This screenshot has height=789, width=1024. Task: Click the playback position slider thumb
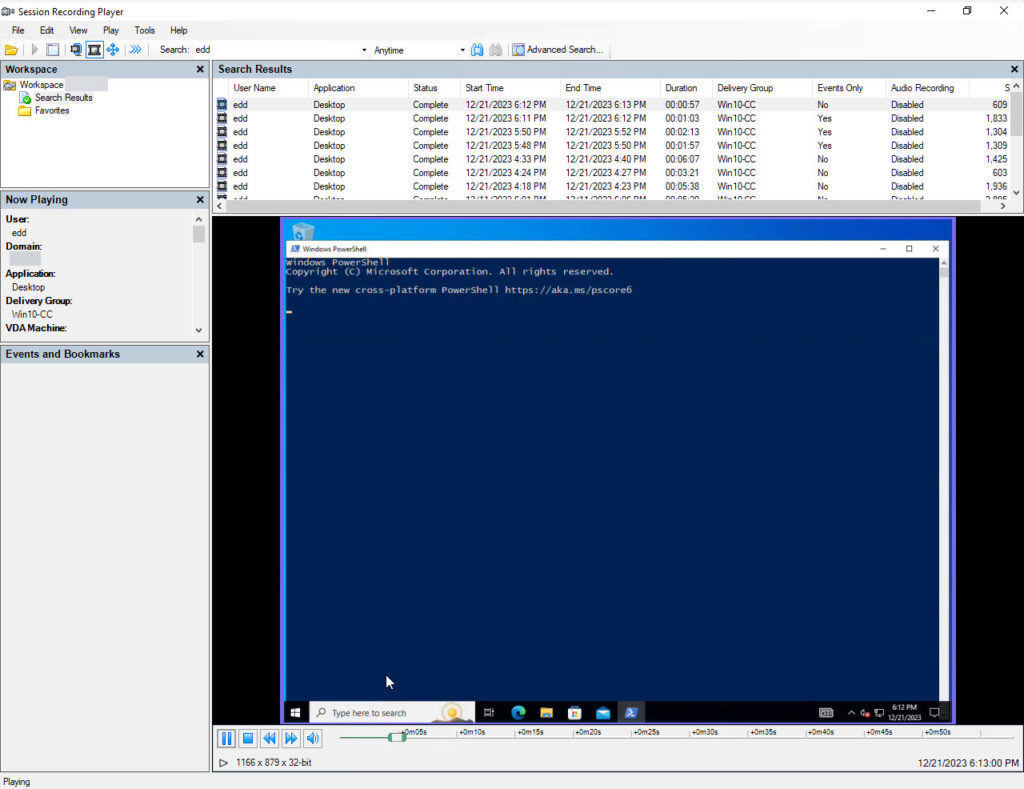(396, 737)
